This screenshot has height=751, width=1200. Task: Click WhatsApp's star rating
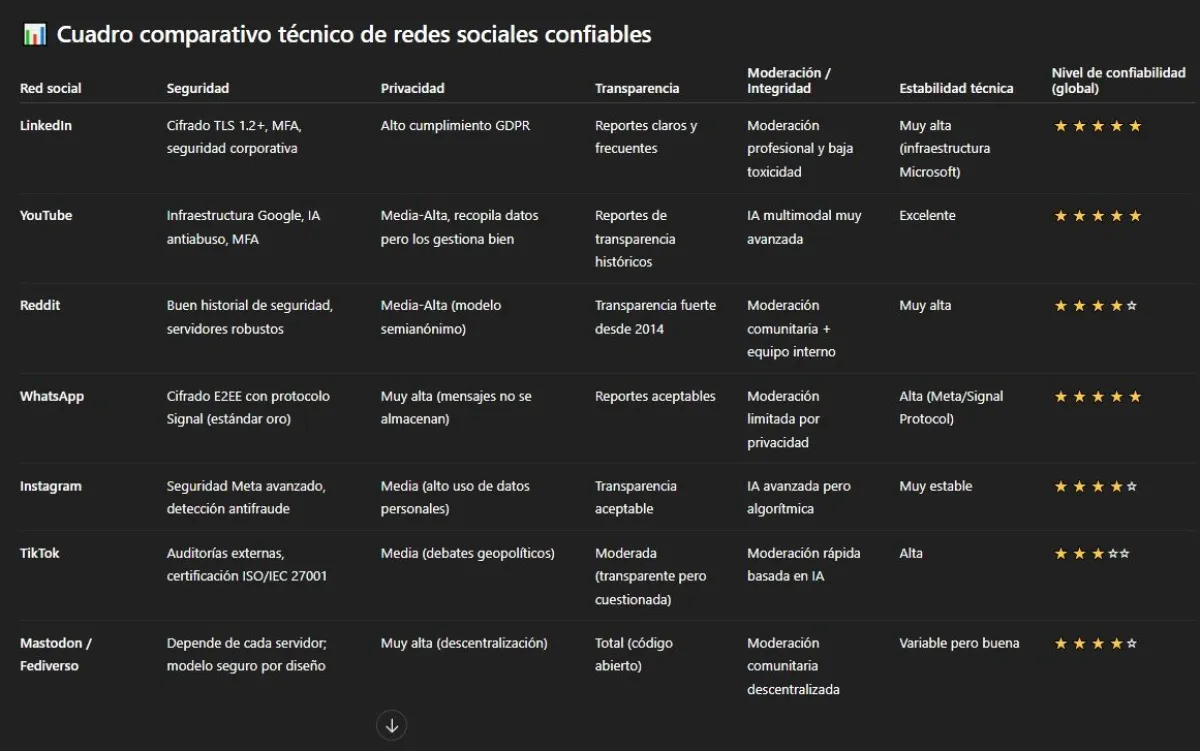(1097, 397)
